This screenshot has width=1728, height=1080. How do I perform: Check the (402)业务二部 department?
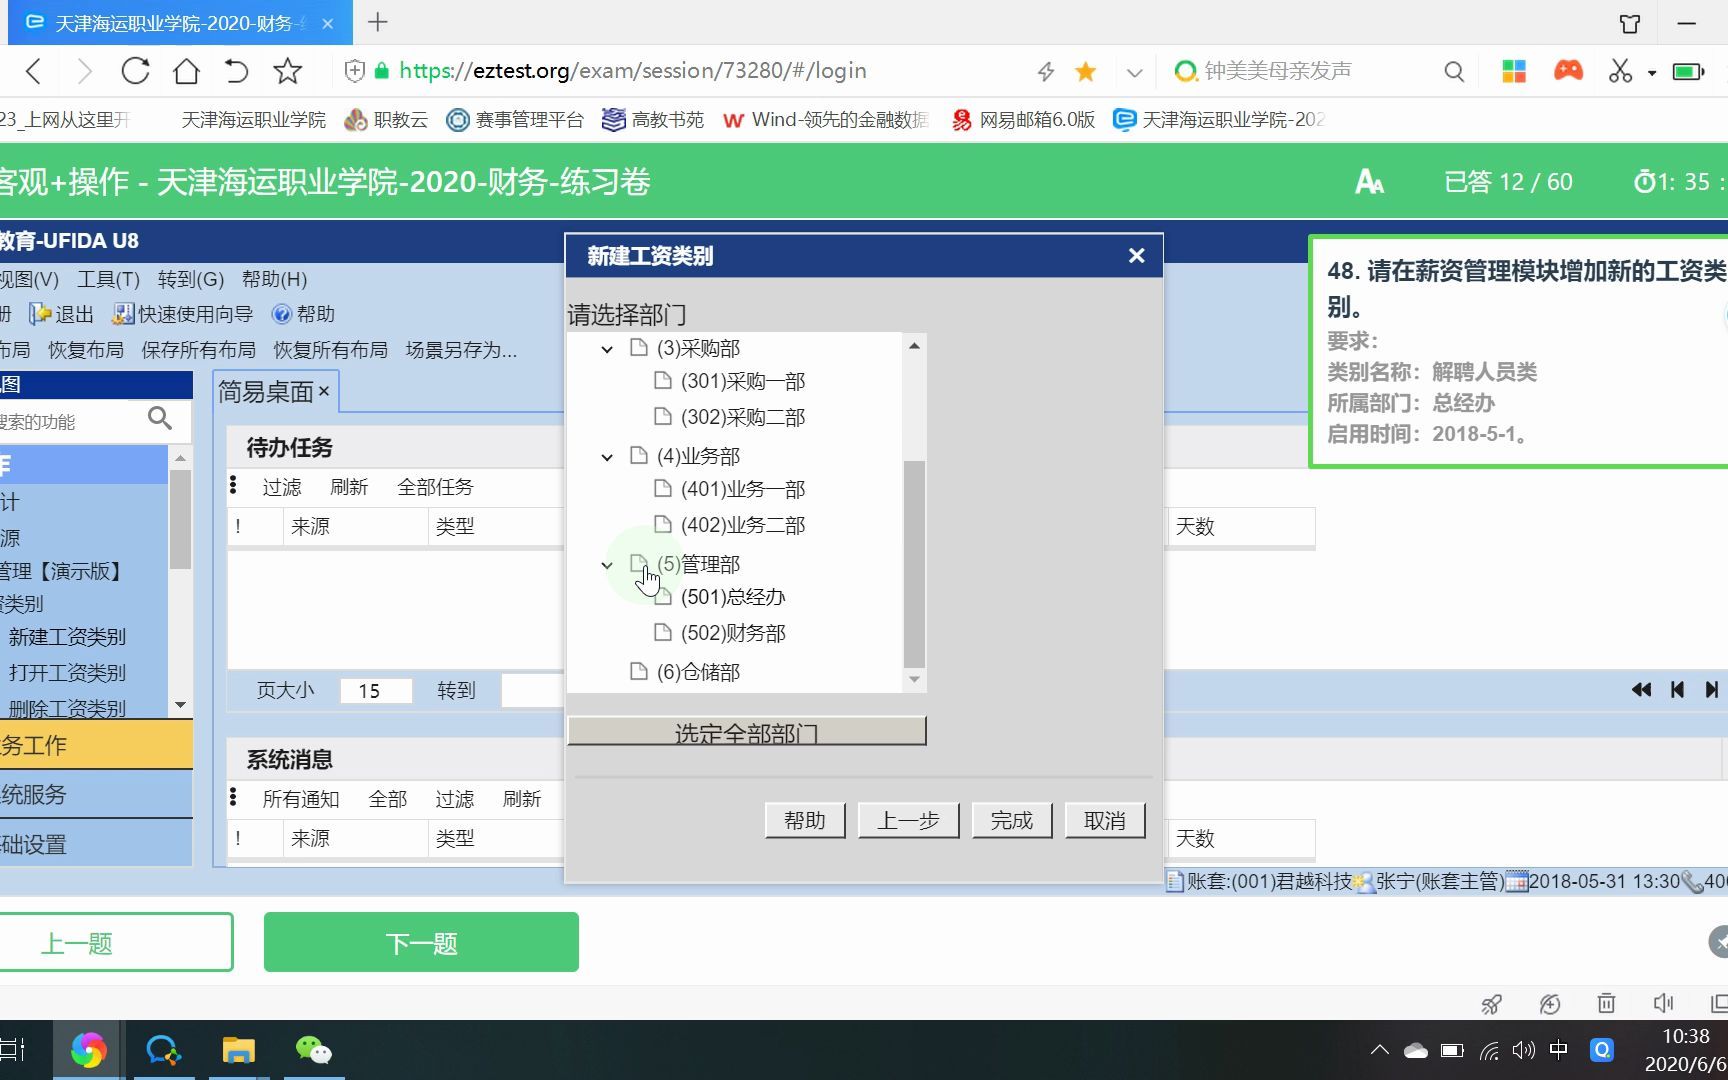pos(662,525)
